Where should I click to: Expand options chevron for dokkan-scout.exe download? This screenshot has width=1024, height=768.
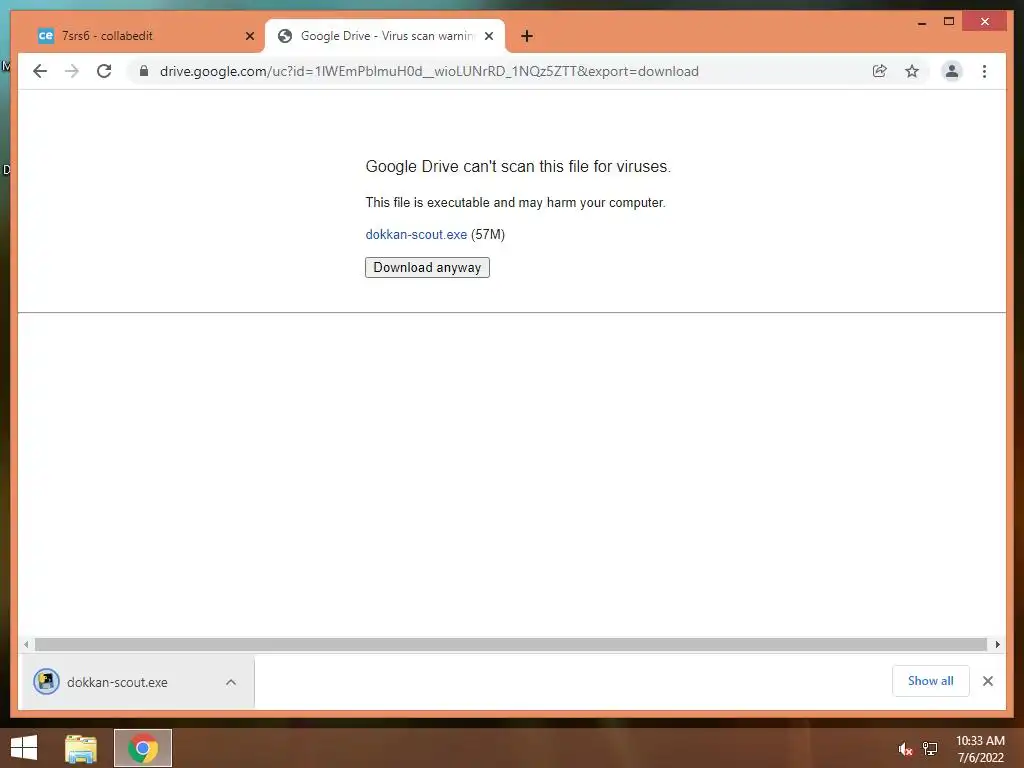(x=231, y=682)
